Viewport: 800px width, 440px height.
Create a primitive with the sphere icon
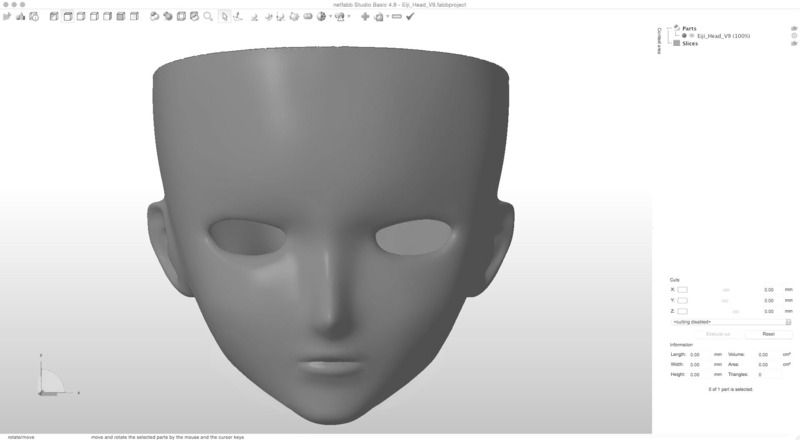coord(321,17)
